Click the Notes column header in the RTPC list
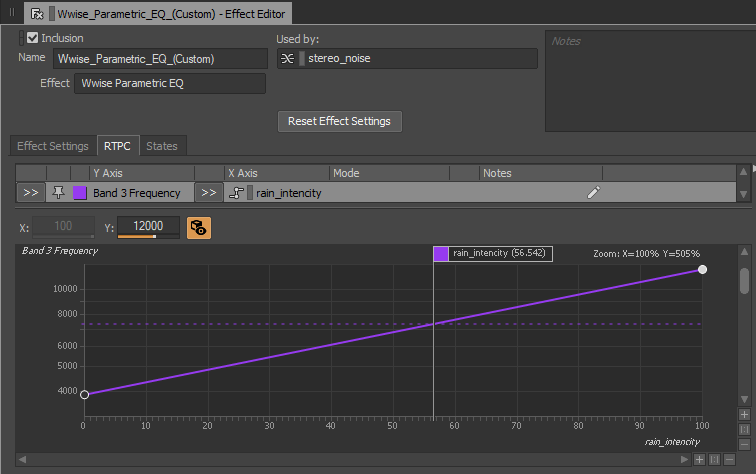This screenshot has width=756, height=474. (x=541, y=173)
